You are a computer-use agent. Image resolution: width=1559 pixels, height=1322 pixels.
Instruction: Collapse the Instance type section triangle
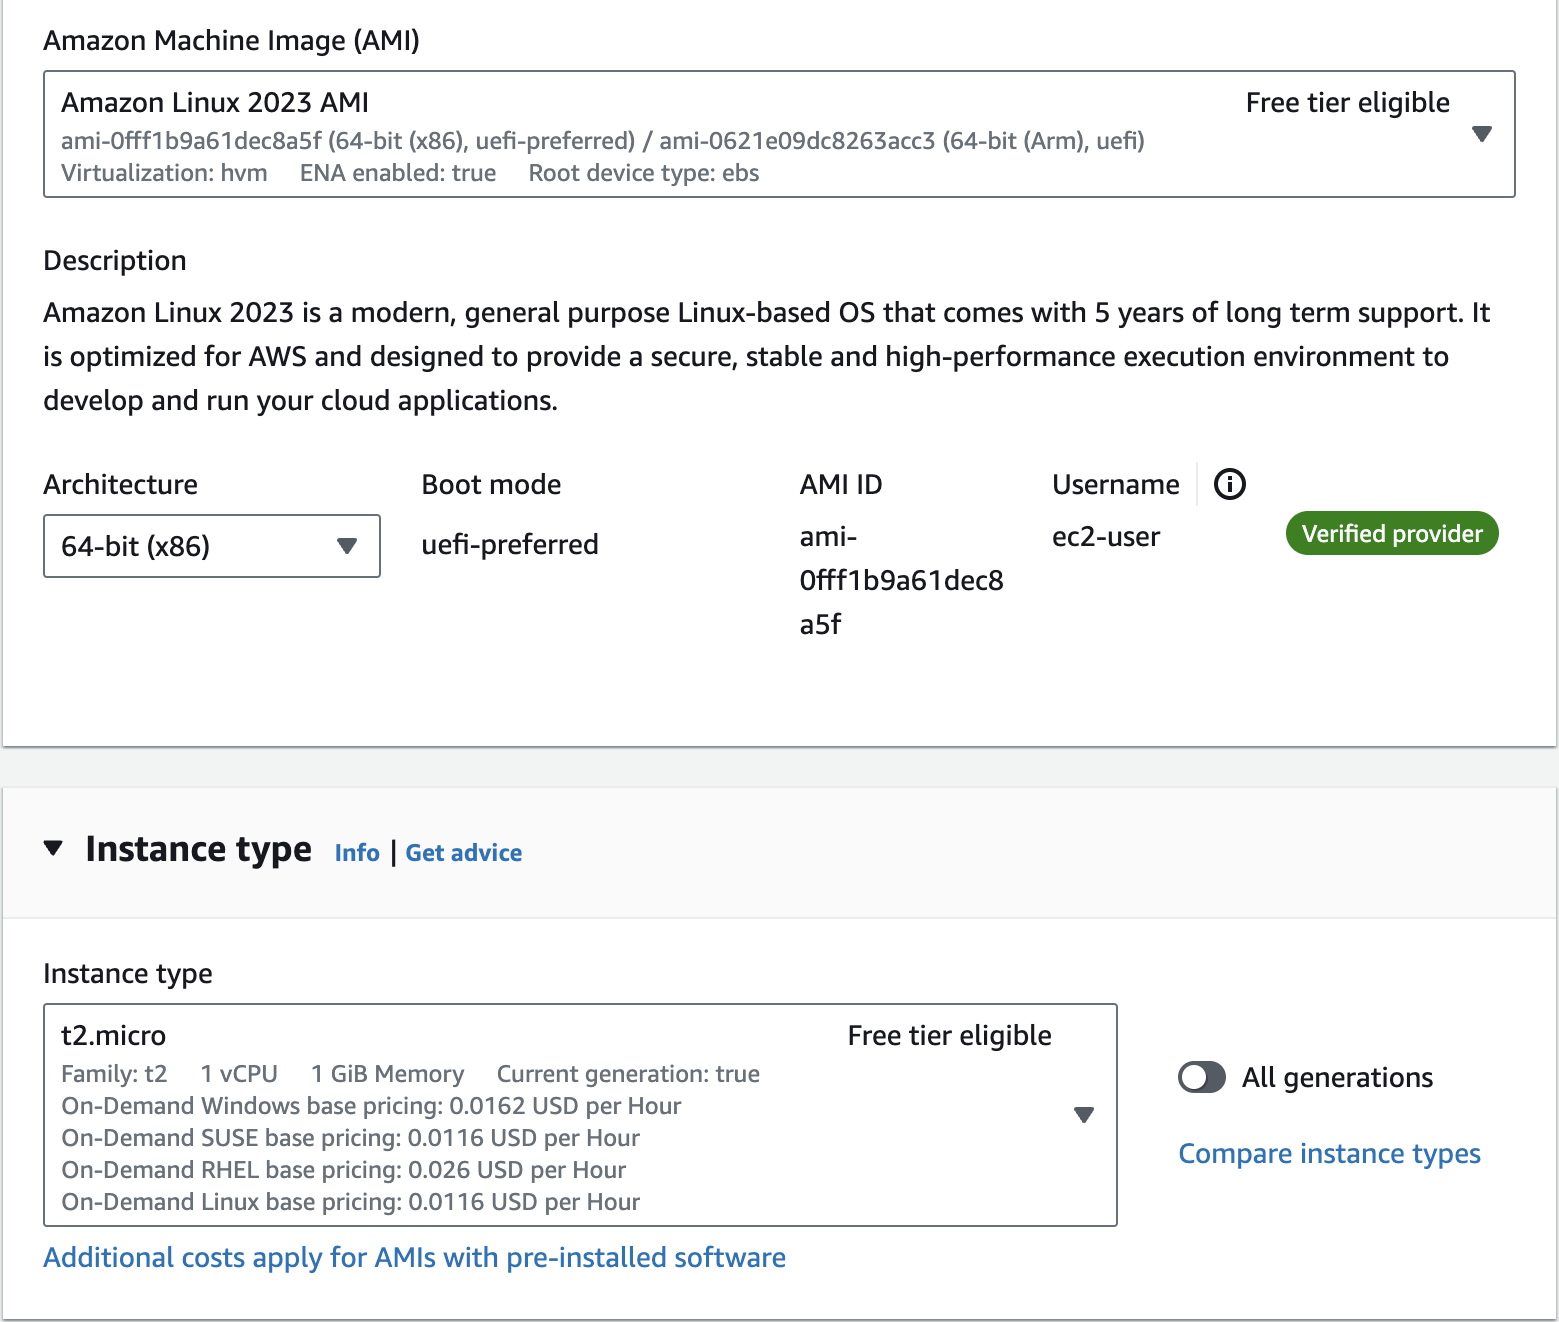(54, 849)
